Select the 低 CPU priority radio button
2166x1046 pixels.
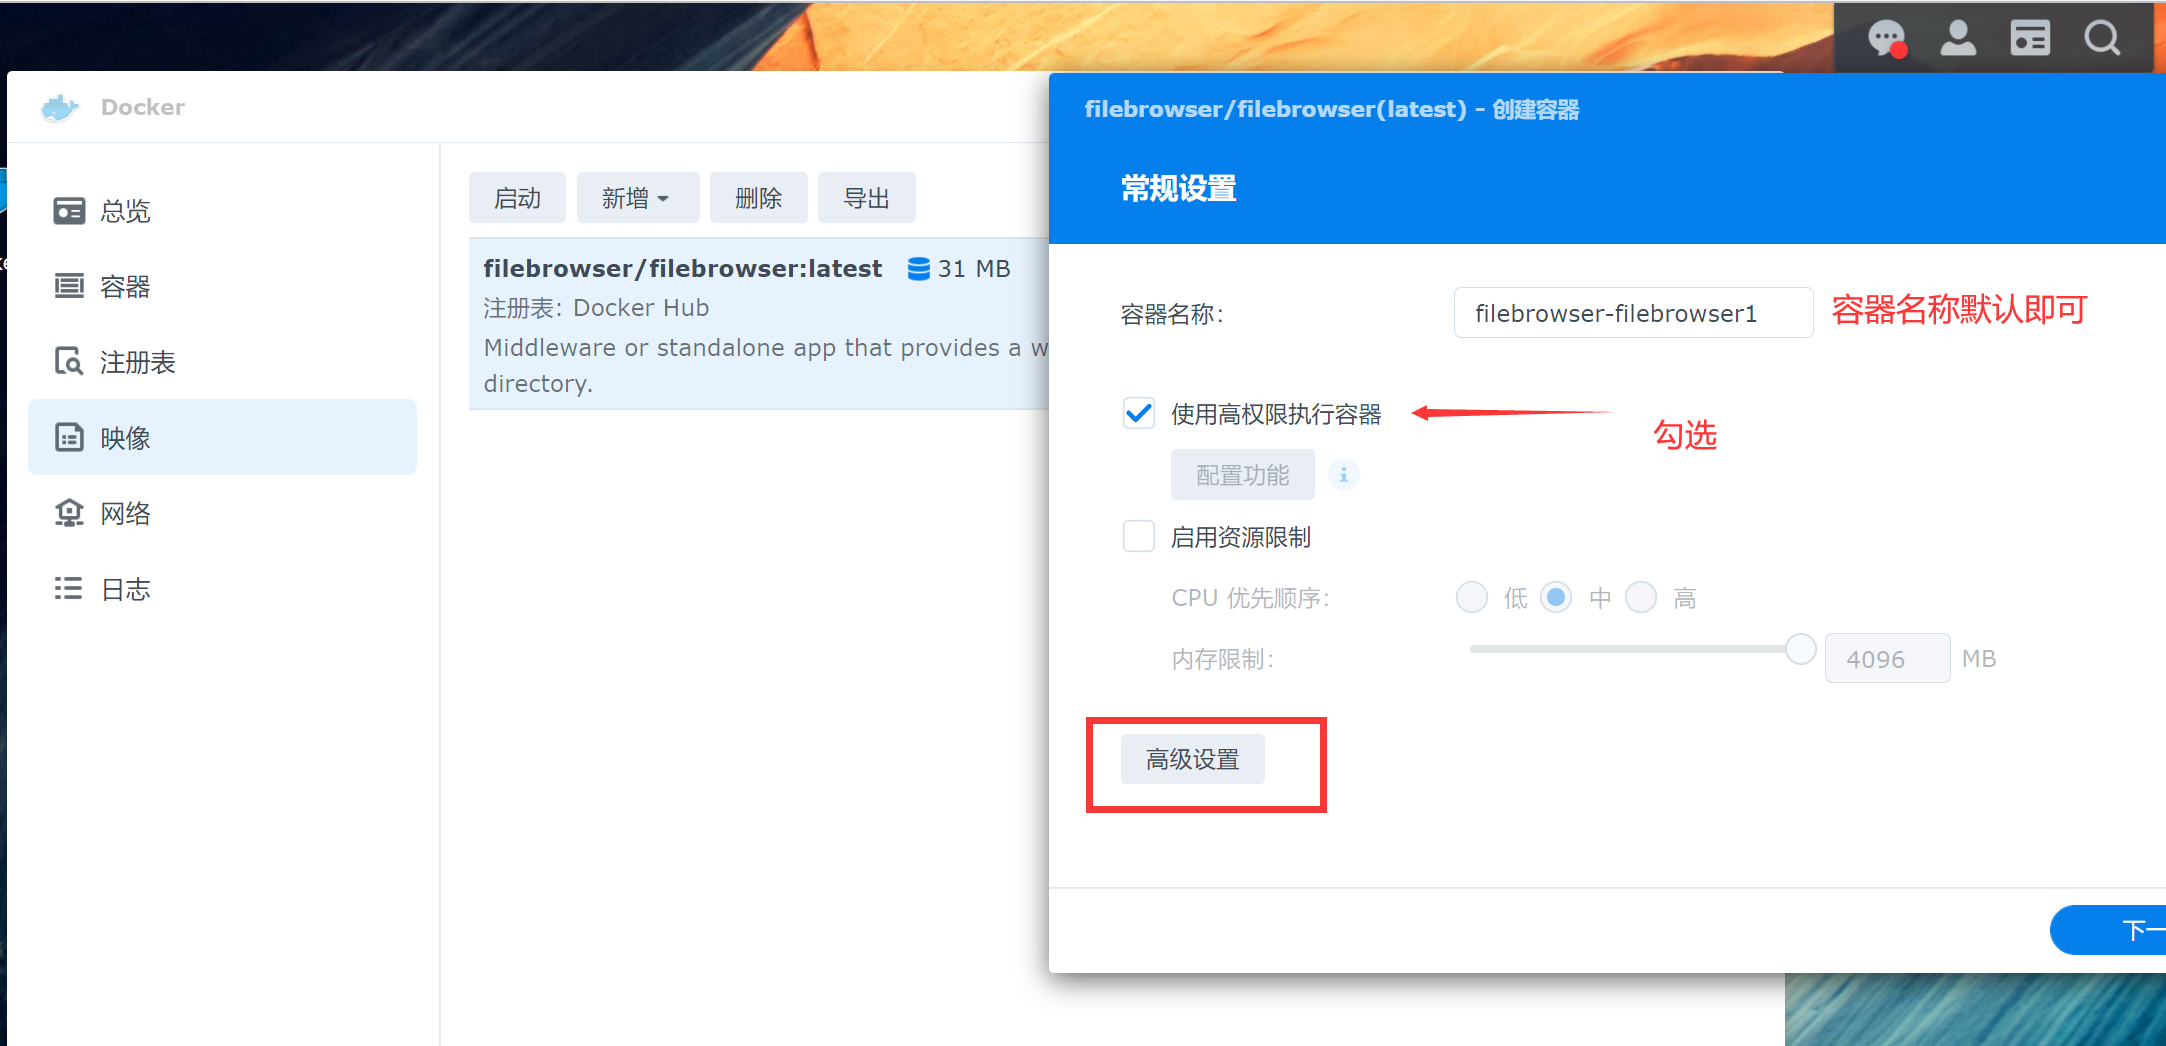[x=1471, y=598]
